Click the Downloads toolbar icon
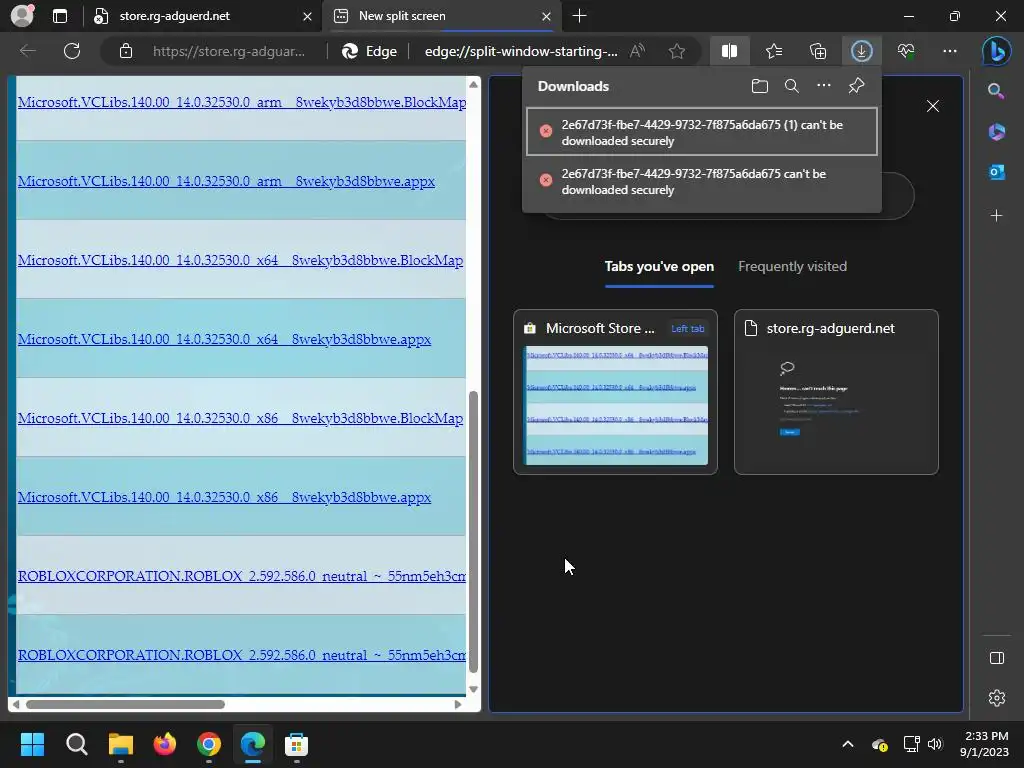 click(861, 51)
